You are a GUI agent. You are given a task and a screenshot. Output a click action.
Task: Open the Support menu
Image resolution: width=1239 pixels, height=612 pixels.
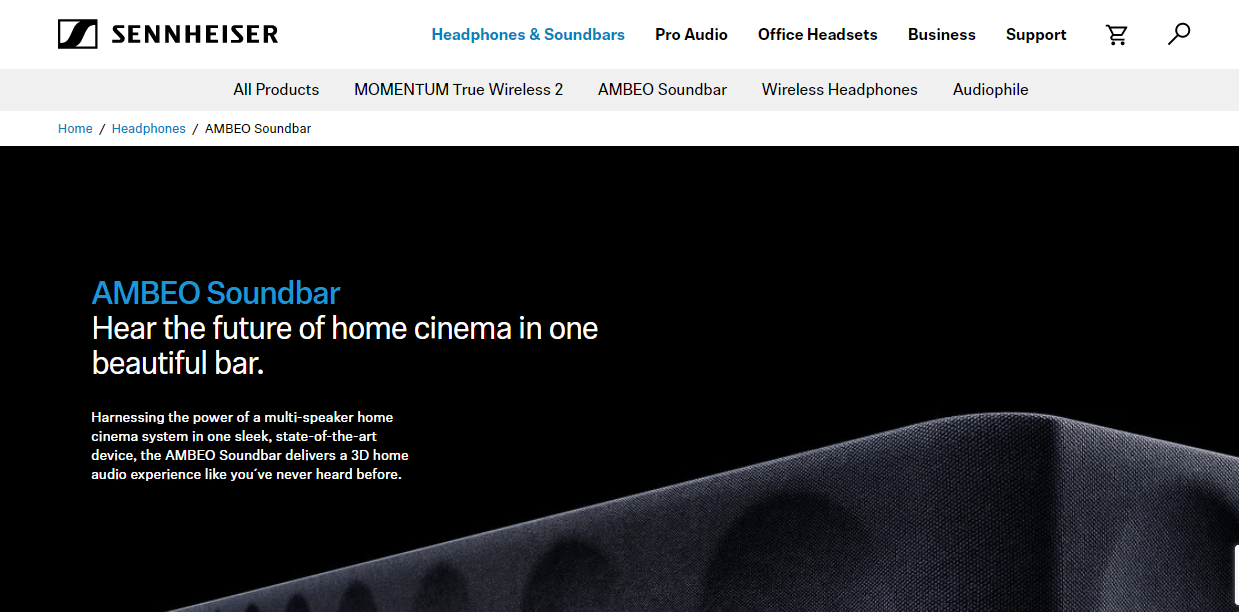1036,34
